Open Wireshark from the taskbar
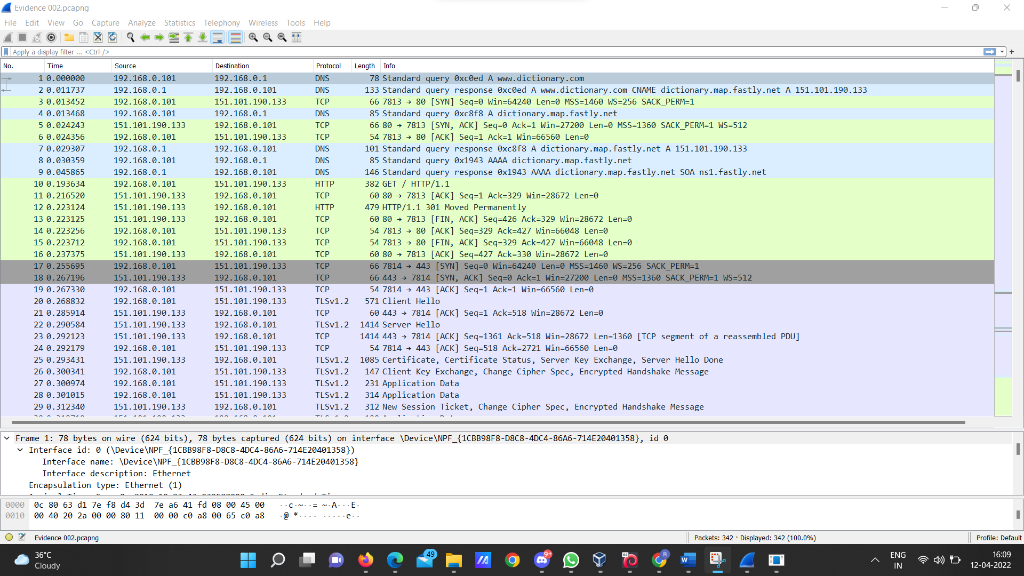This screenshot has height=576, width=1024. click(745, 561)
